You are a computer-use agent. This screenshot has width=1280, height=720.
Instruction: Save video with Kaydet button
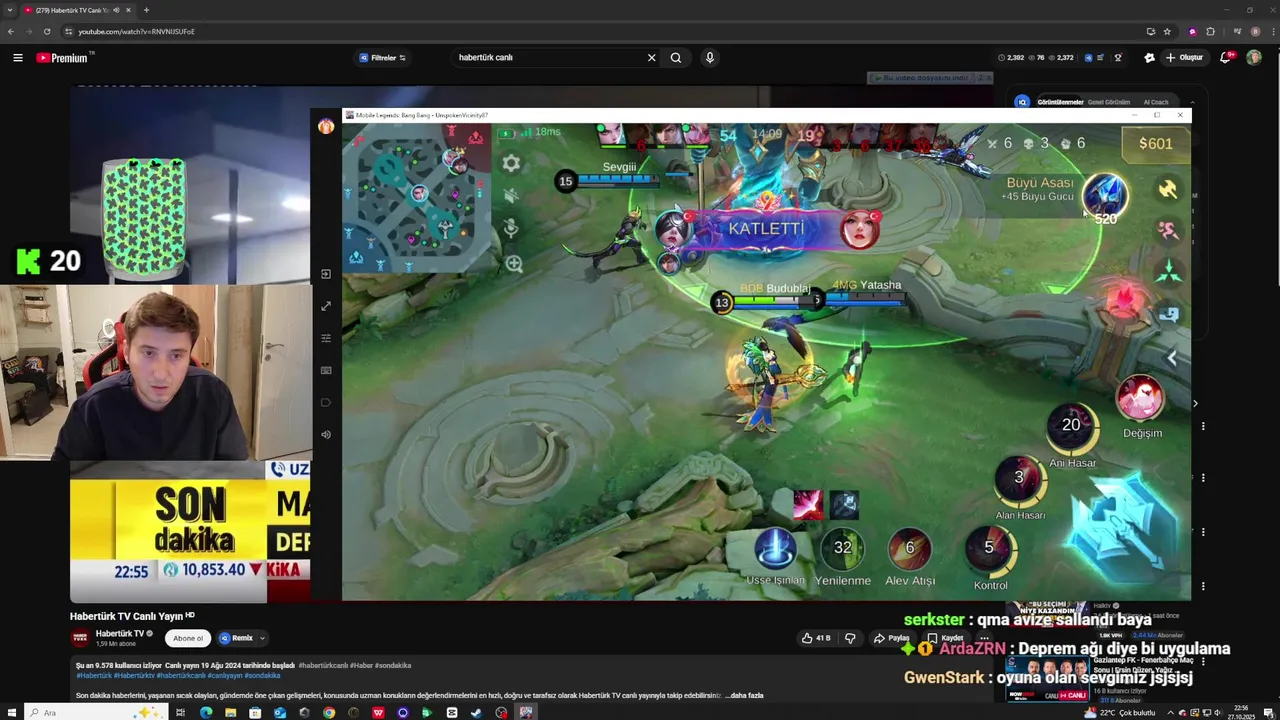point(945,638)
